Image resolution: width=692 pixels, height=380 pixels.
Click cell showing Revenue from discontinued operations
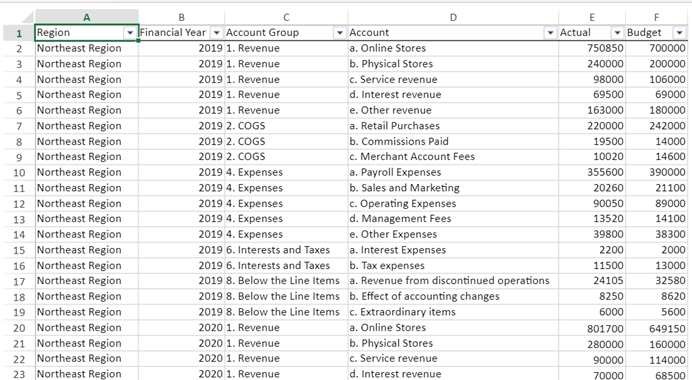453,281
